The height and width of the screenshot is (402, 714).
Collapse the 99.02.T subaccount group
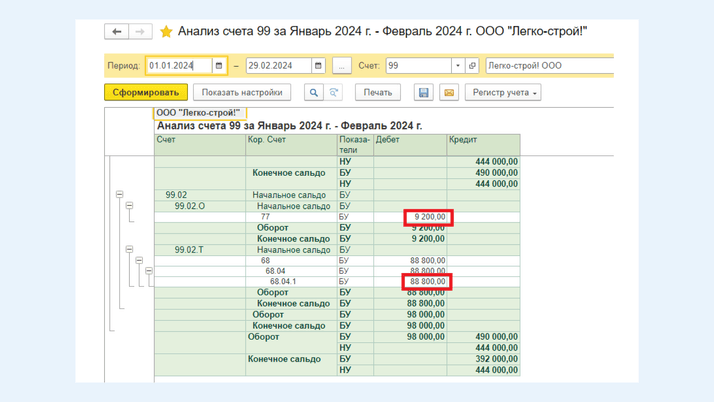129,250
